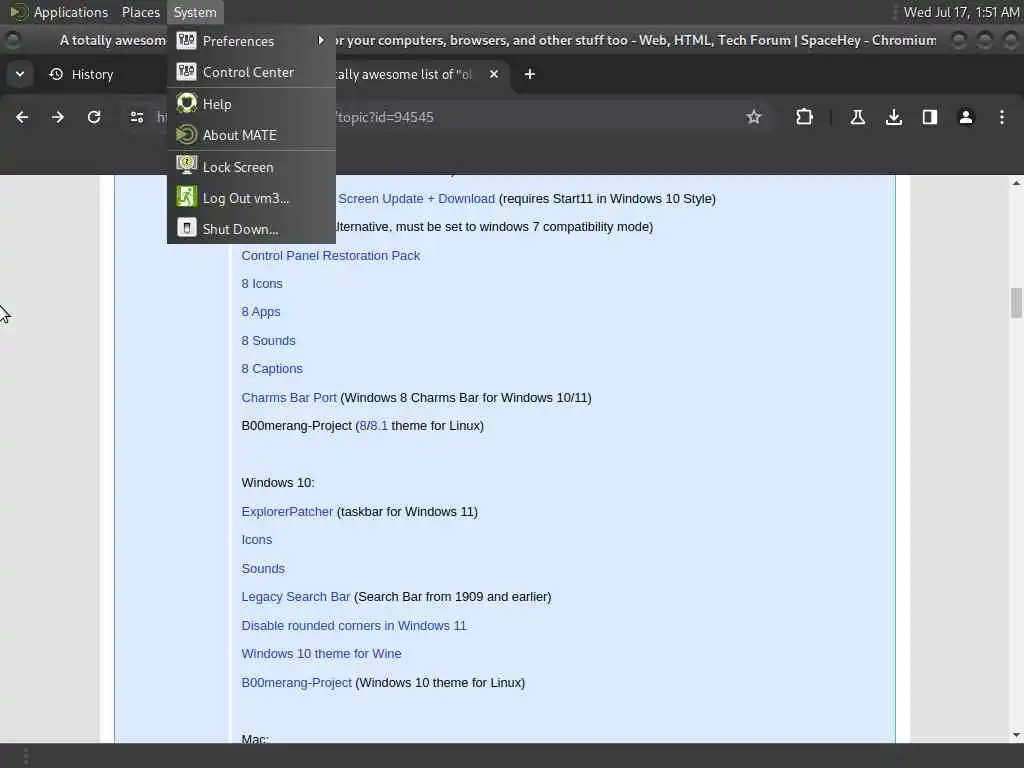Click the About MATE logo icon
The width and height of the screenshot is (1024, 768).
point(187,135)
